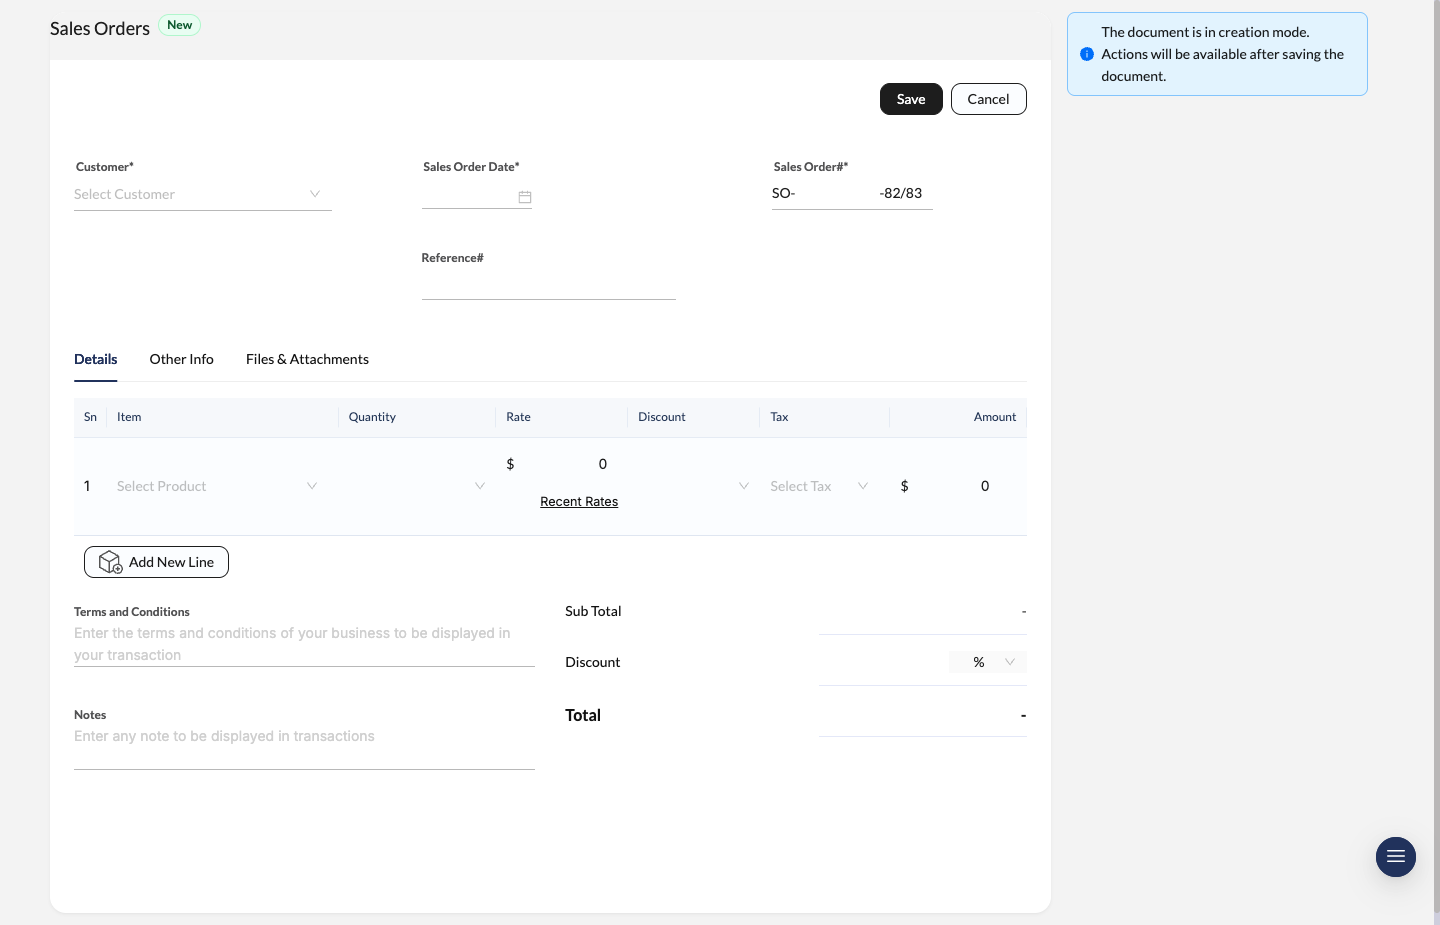
Task: Click the Save button
Action: click(911, 99)
